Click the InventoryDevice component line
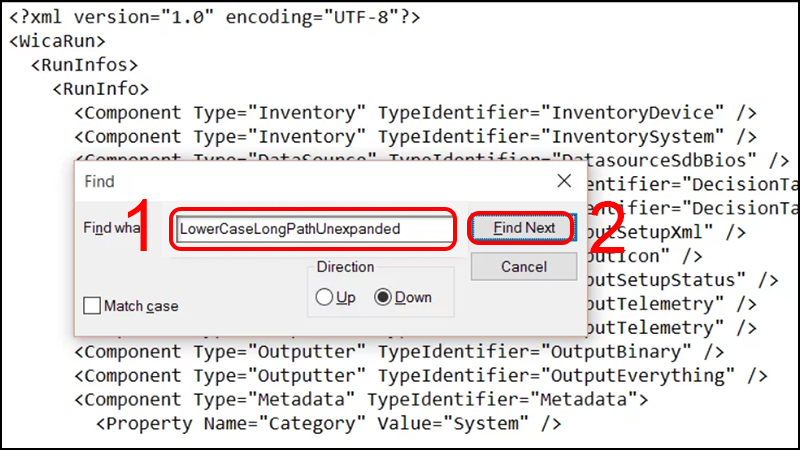Screen dimensions: 800x450 click(415, 113)
